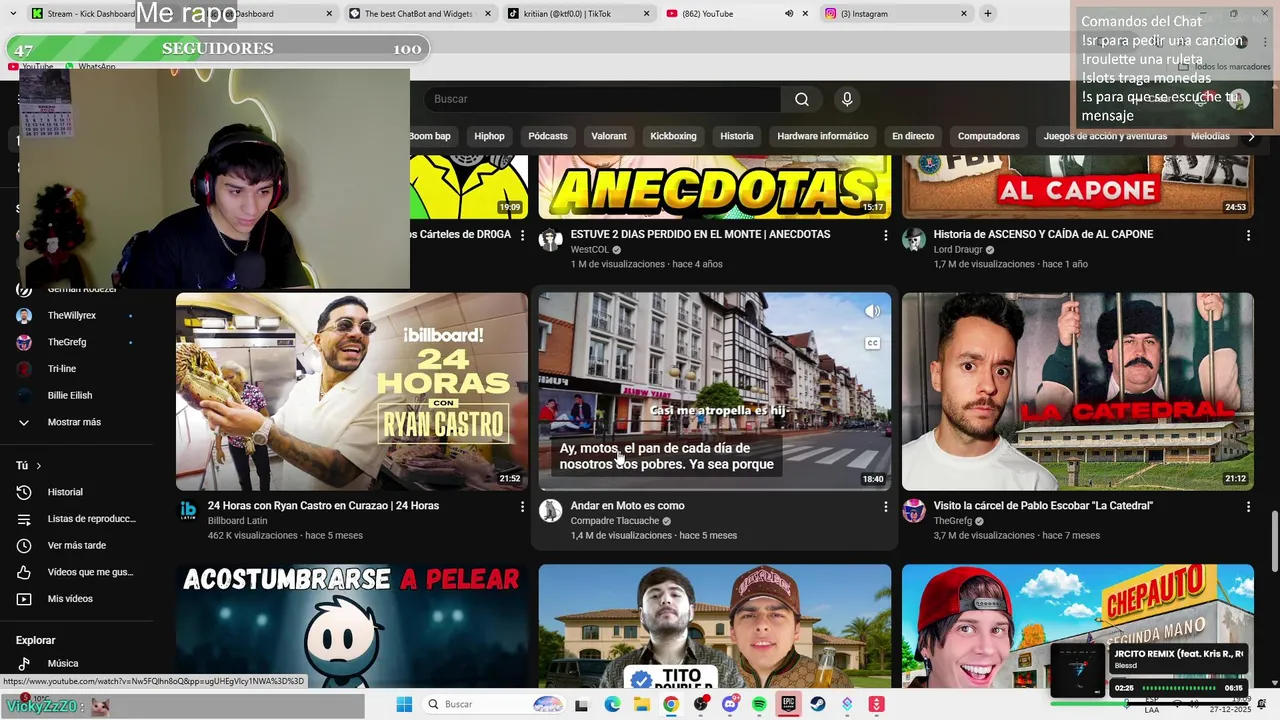Select the En directo category chip
The image size is (1280, 720).
point(913,136)
